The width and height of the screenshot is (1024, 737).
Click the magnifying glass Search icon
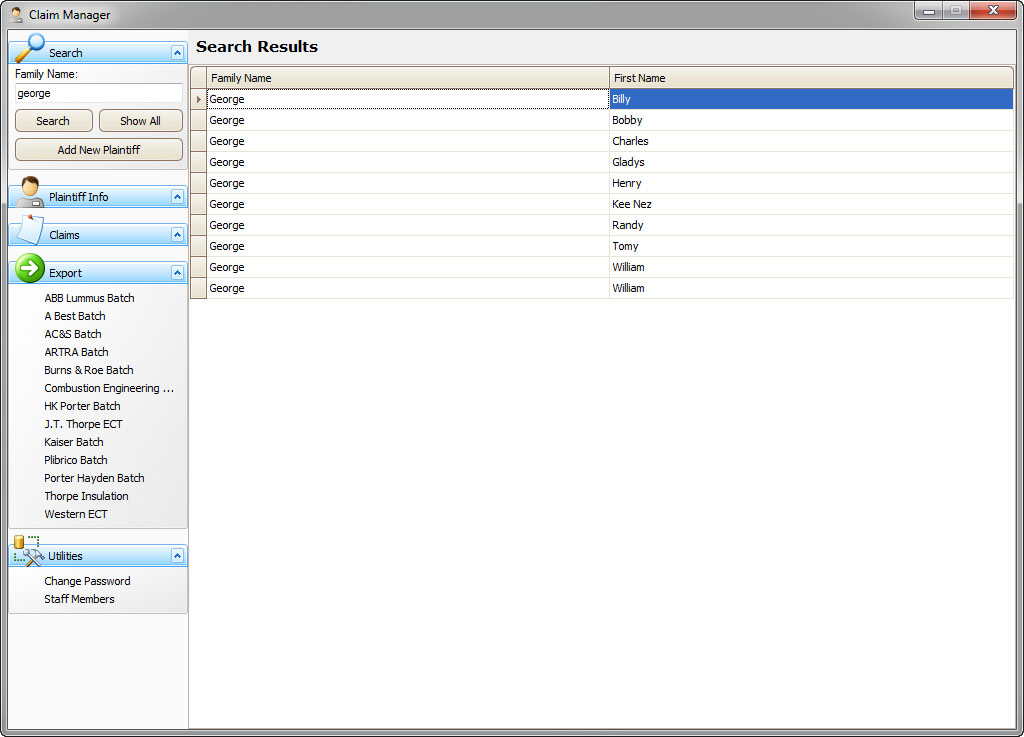click(x=29, y=48)
